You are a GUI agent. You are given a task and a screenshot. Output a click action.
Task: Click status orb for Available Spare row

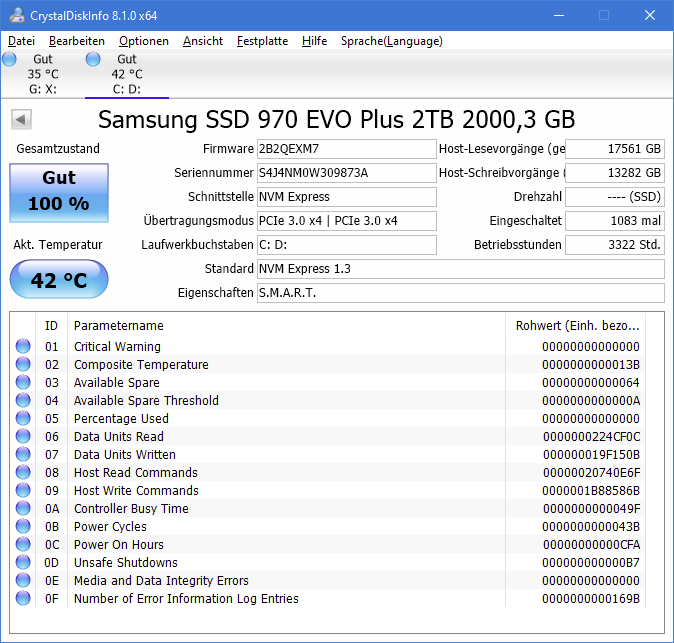(x=23, y=382)
